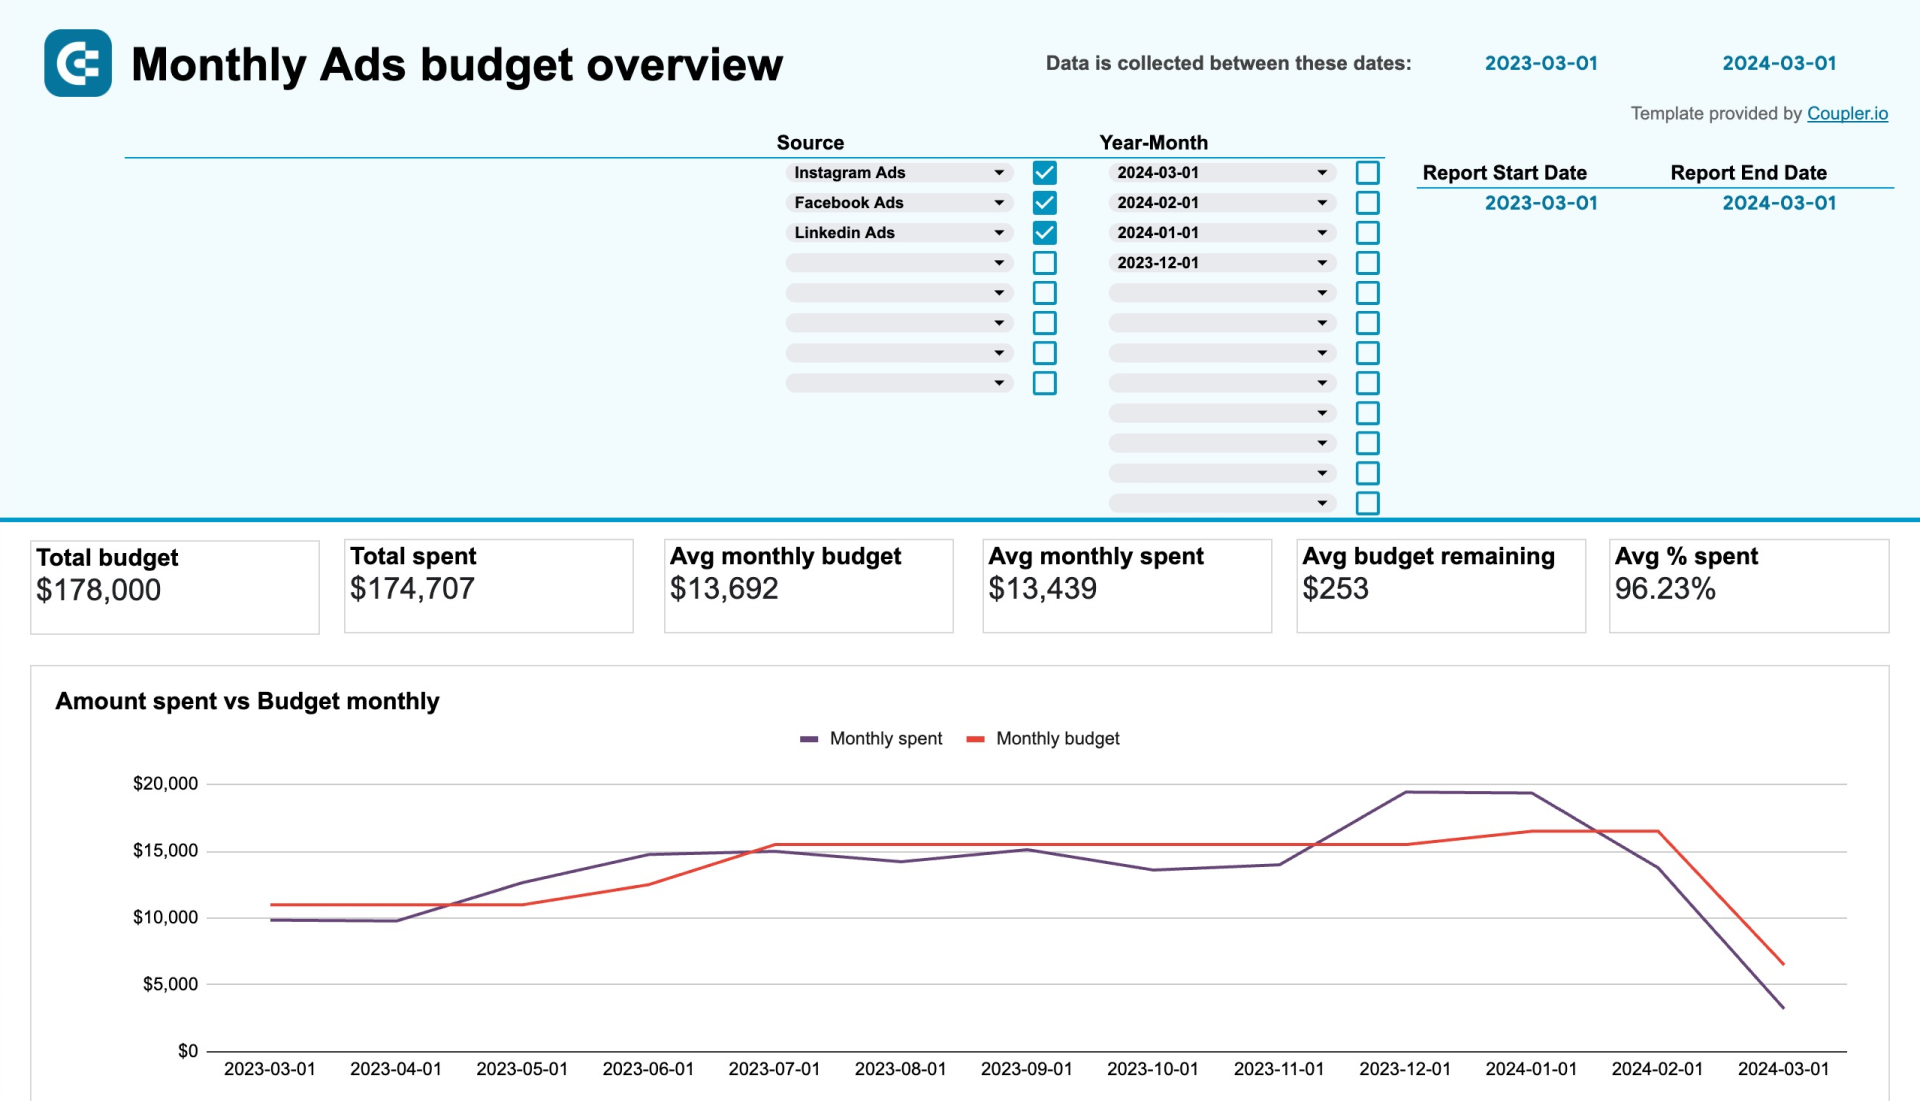Click the Report Start Date value
The height and width of the screenshot is (1101, 1920).
pos(1542,202)
